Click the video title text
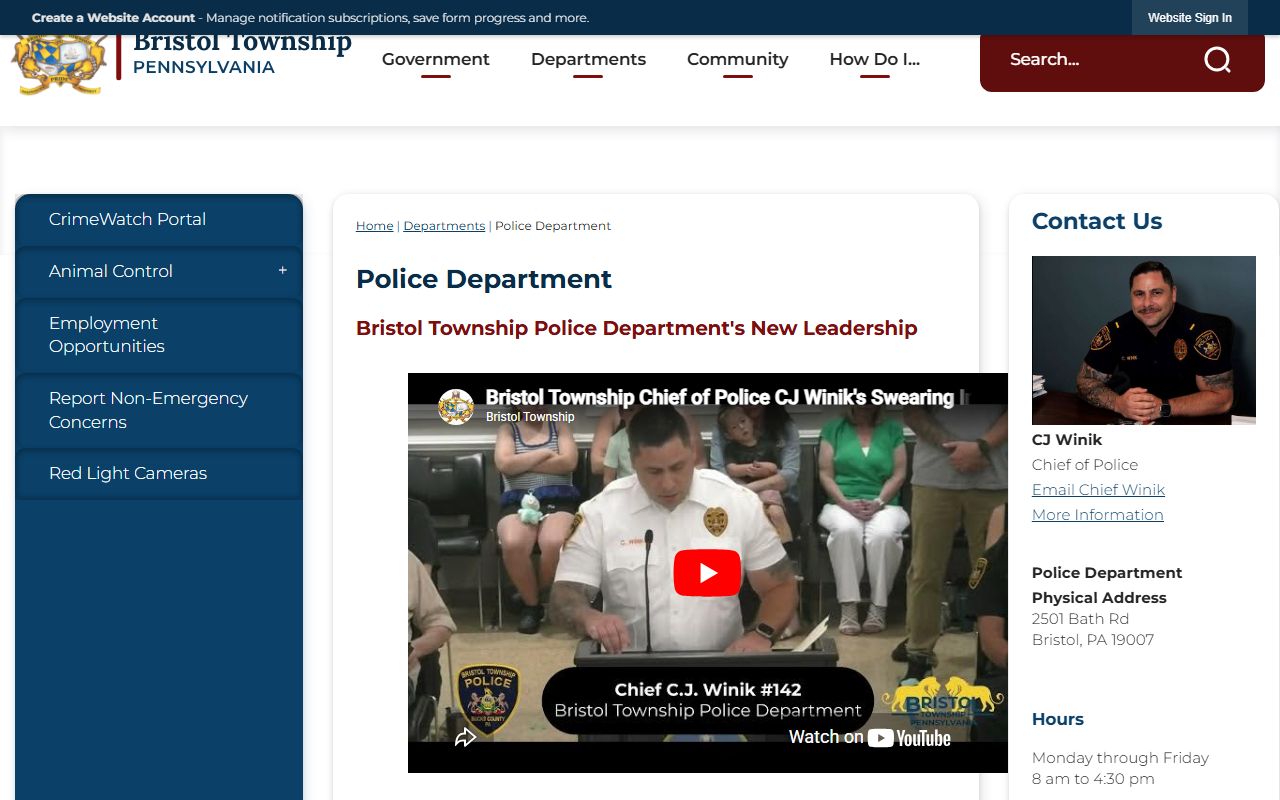 727,397
